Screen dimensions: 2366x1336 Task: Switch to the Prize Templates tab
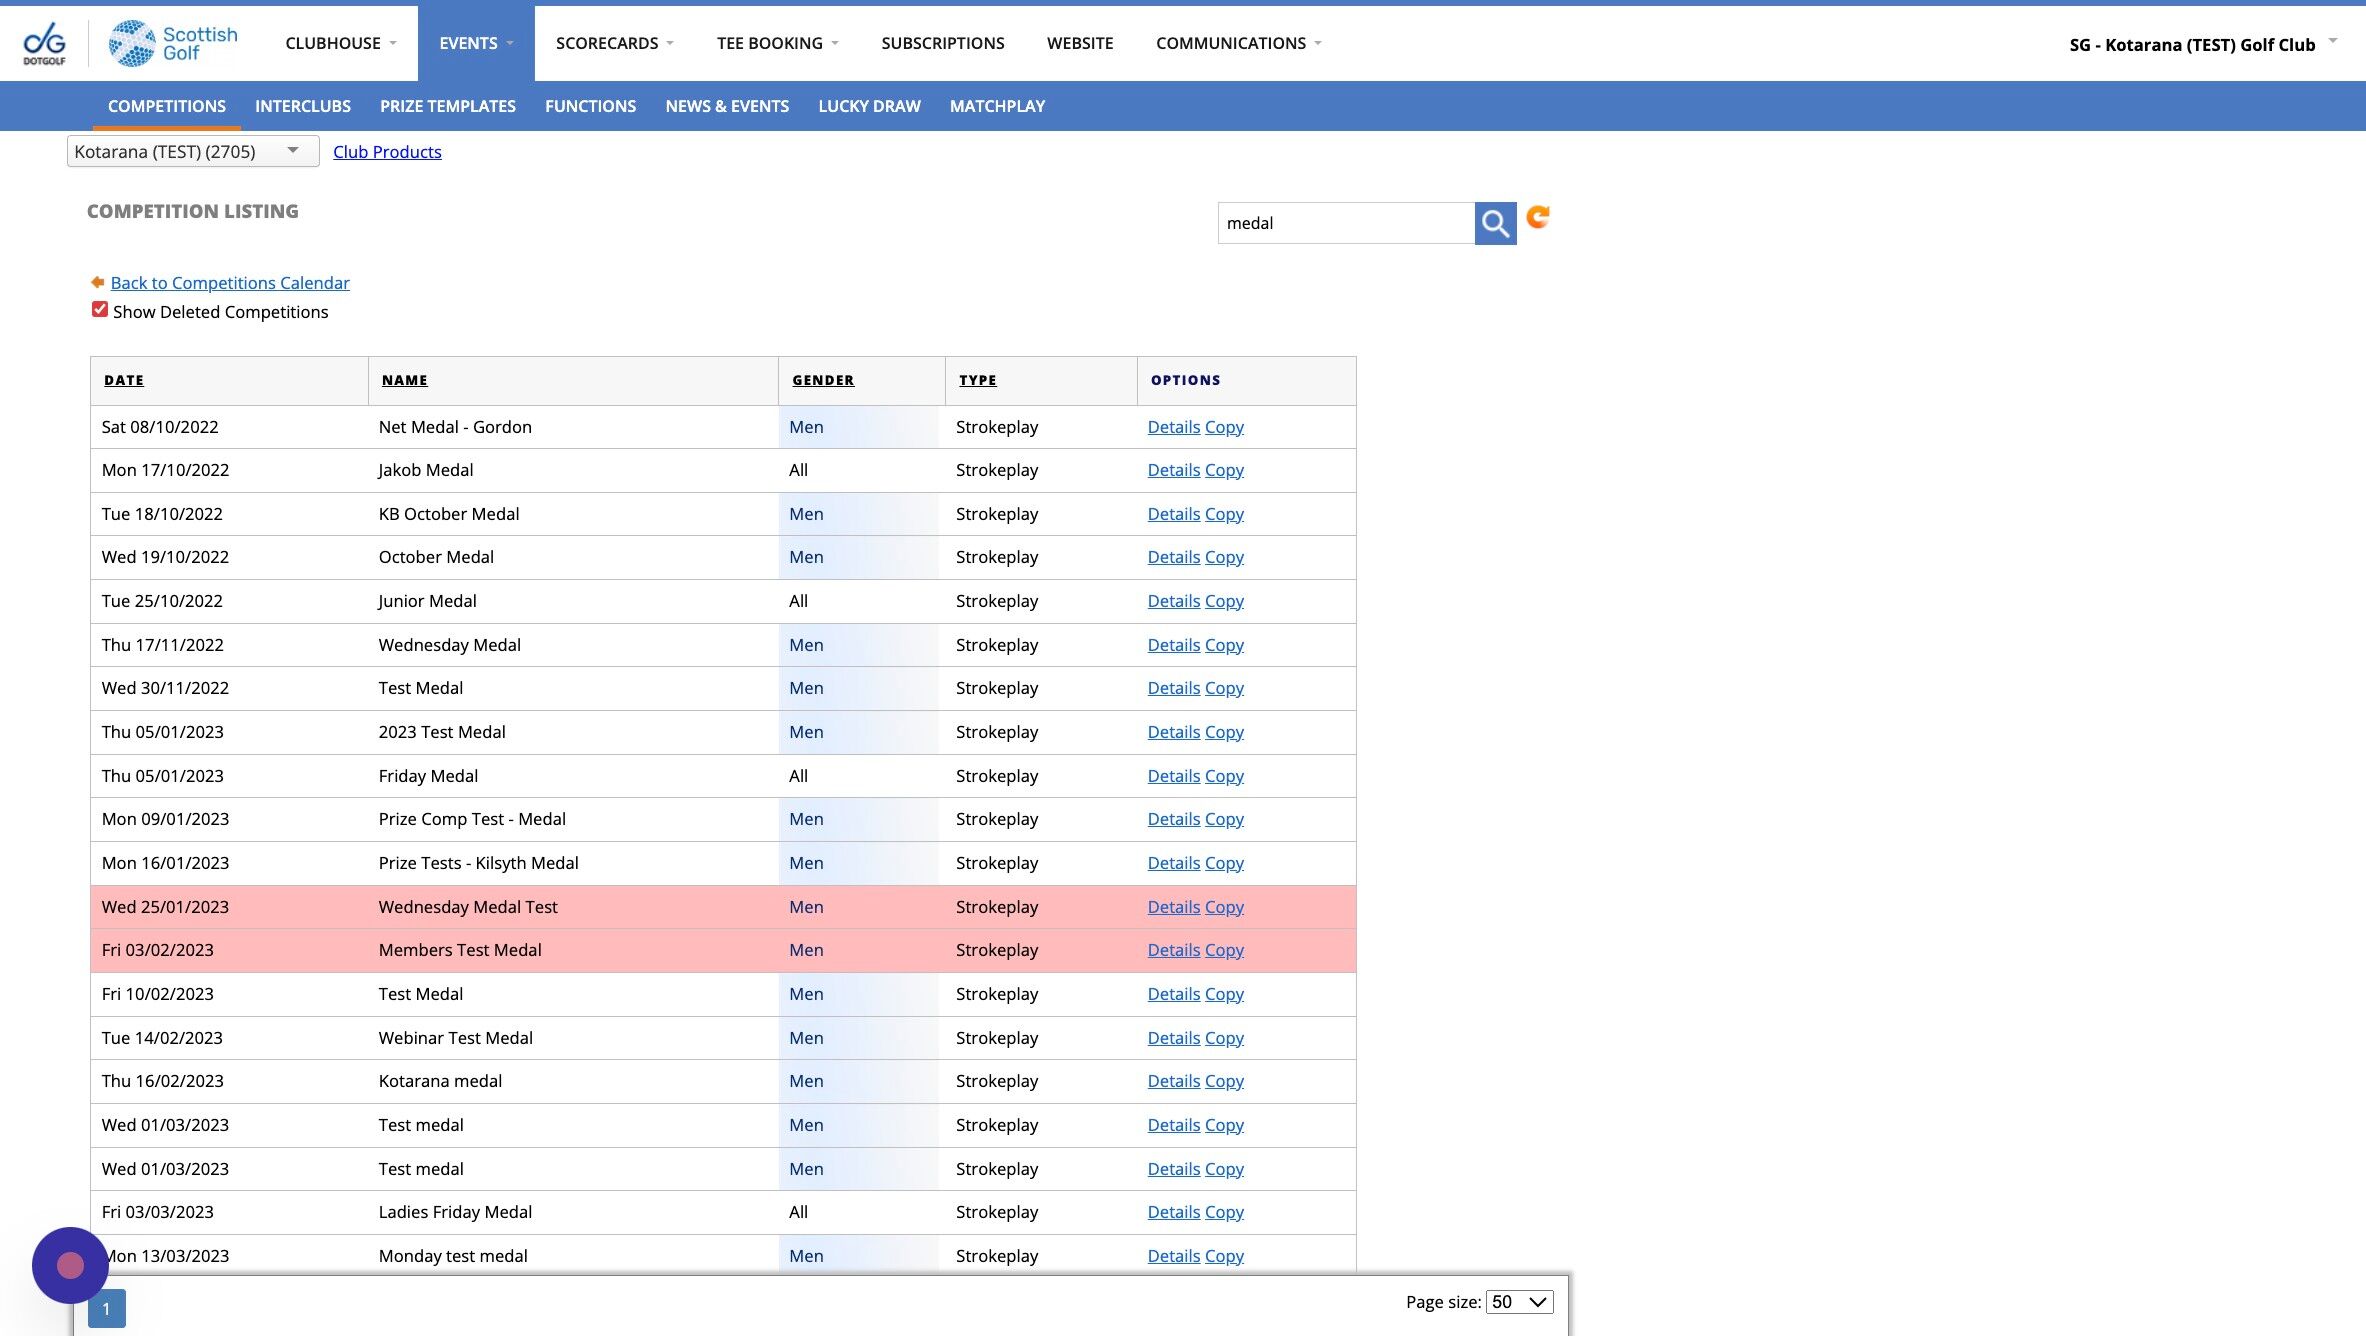coord(447,106)
